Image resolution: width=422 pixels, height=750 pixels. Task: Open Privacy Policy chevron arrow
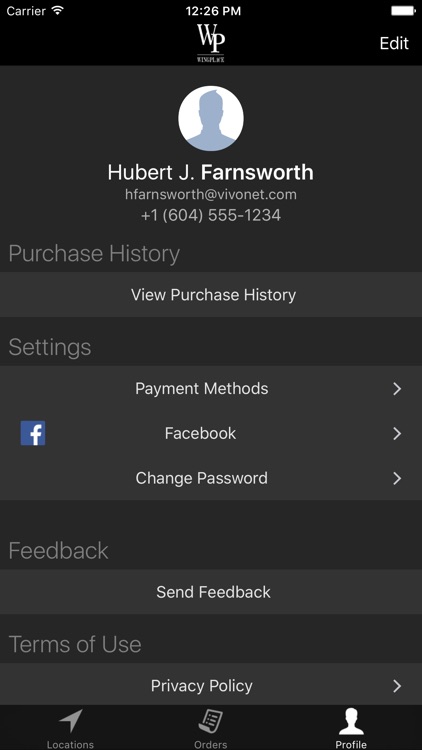(x=397, y=686)
